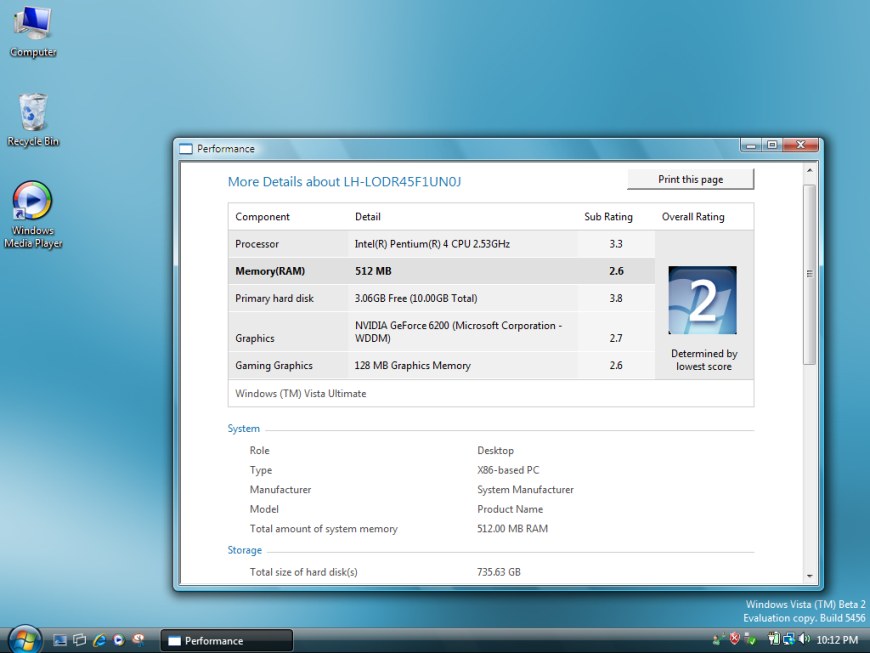Screen dimensions: 870x653
Task: Click the 10:12 PM clock
Action: 837,640
